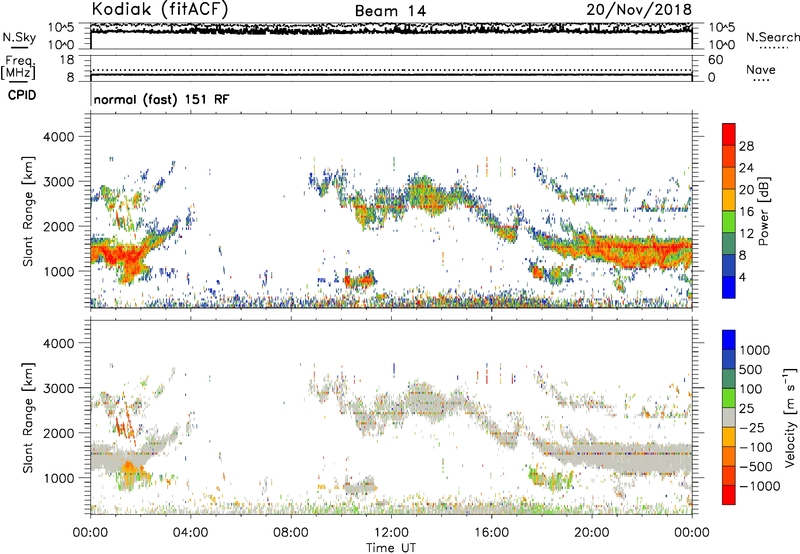
Task: Pick the blue bottom segment of Power color bar
Action: pos(729,287)
